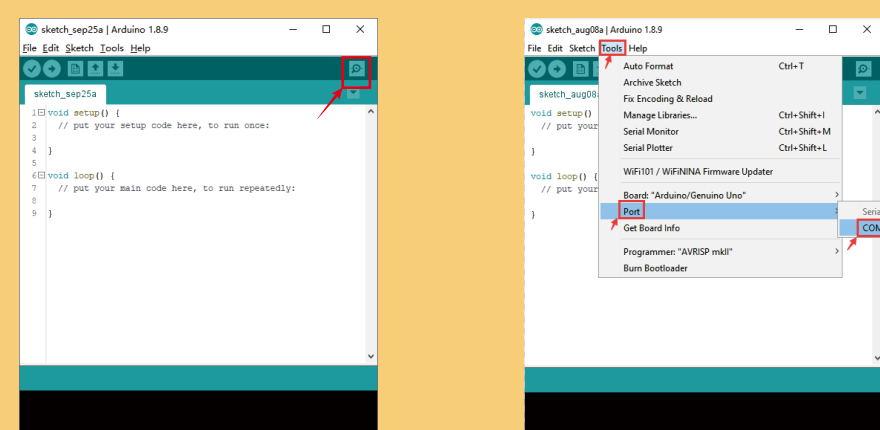Maximize the sketch_sep25a window

click(x=326, y=29)
